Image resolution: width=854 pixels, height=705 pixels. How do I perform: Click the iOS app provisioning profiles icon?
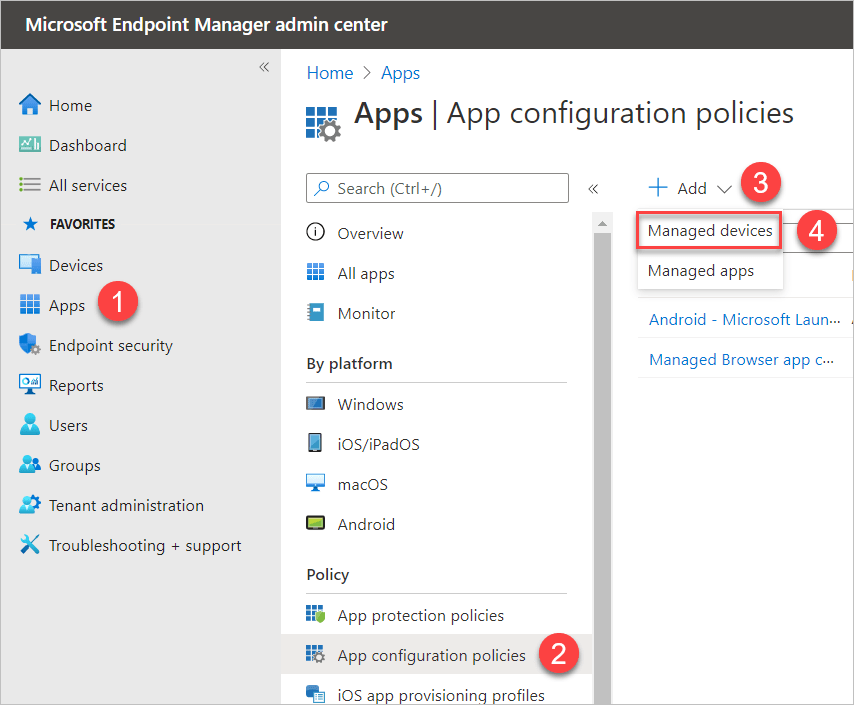click(315, 694)
